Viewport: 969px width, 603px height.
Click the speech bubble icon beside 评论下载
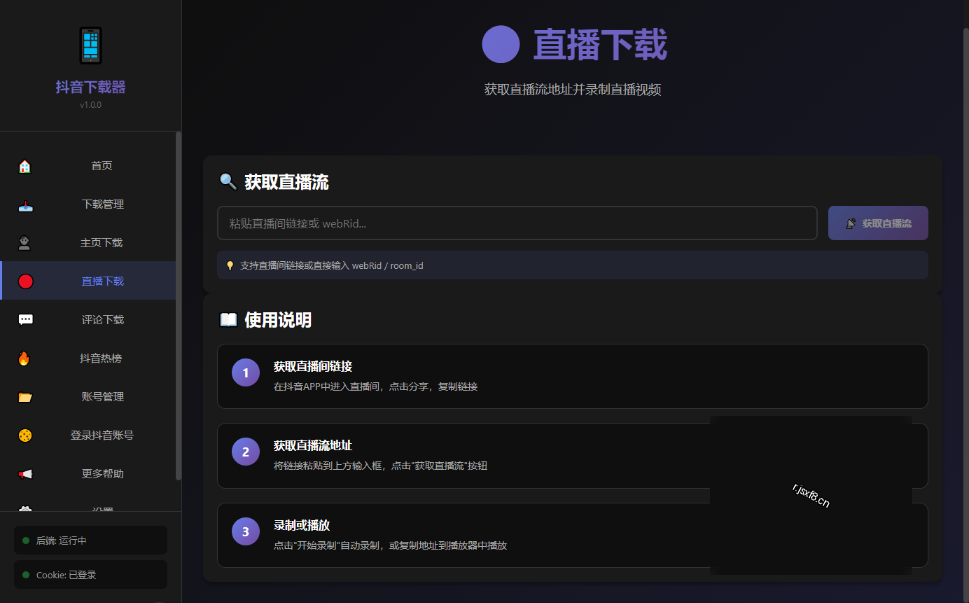pyautogui.click(x=25, y=319)
